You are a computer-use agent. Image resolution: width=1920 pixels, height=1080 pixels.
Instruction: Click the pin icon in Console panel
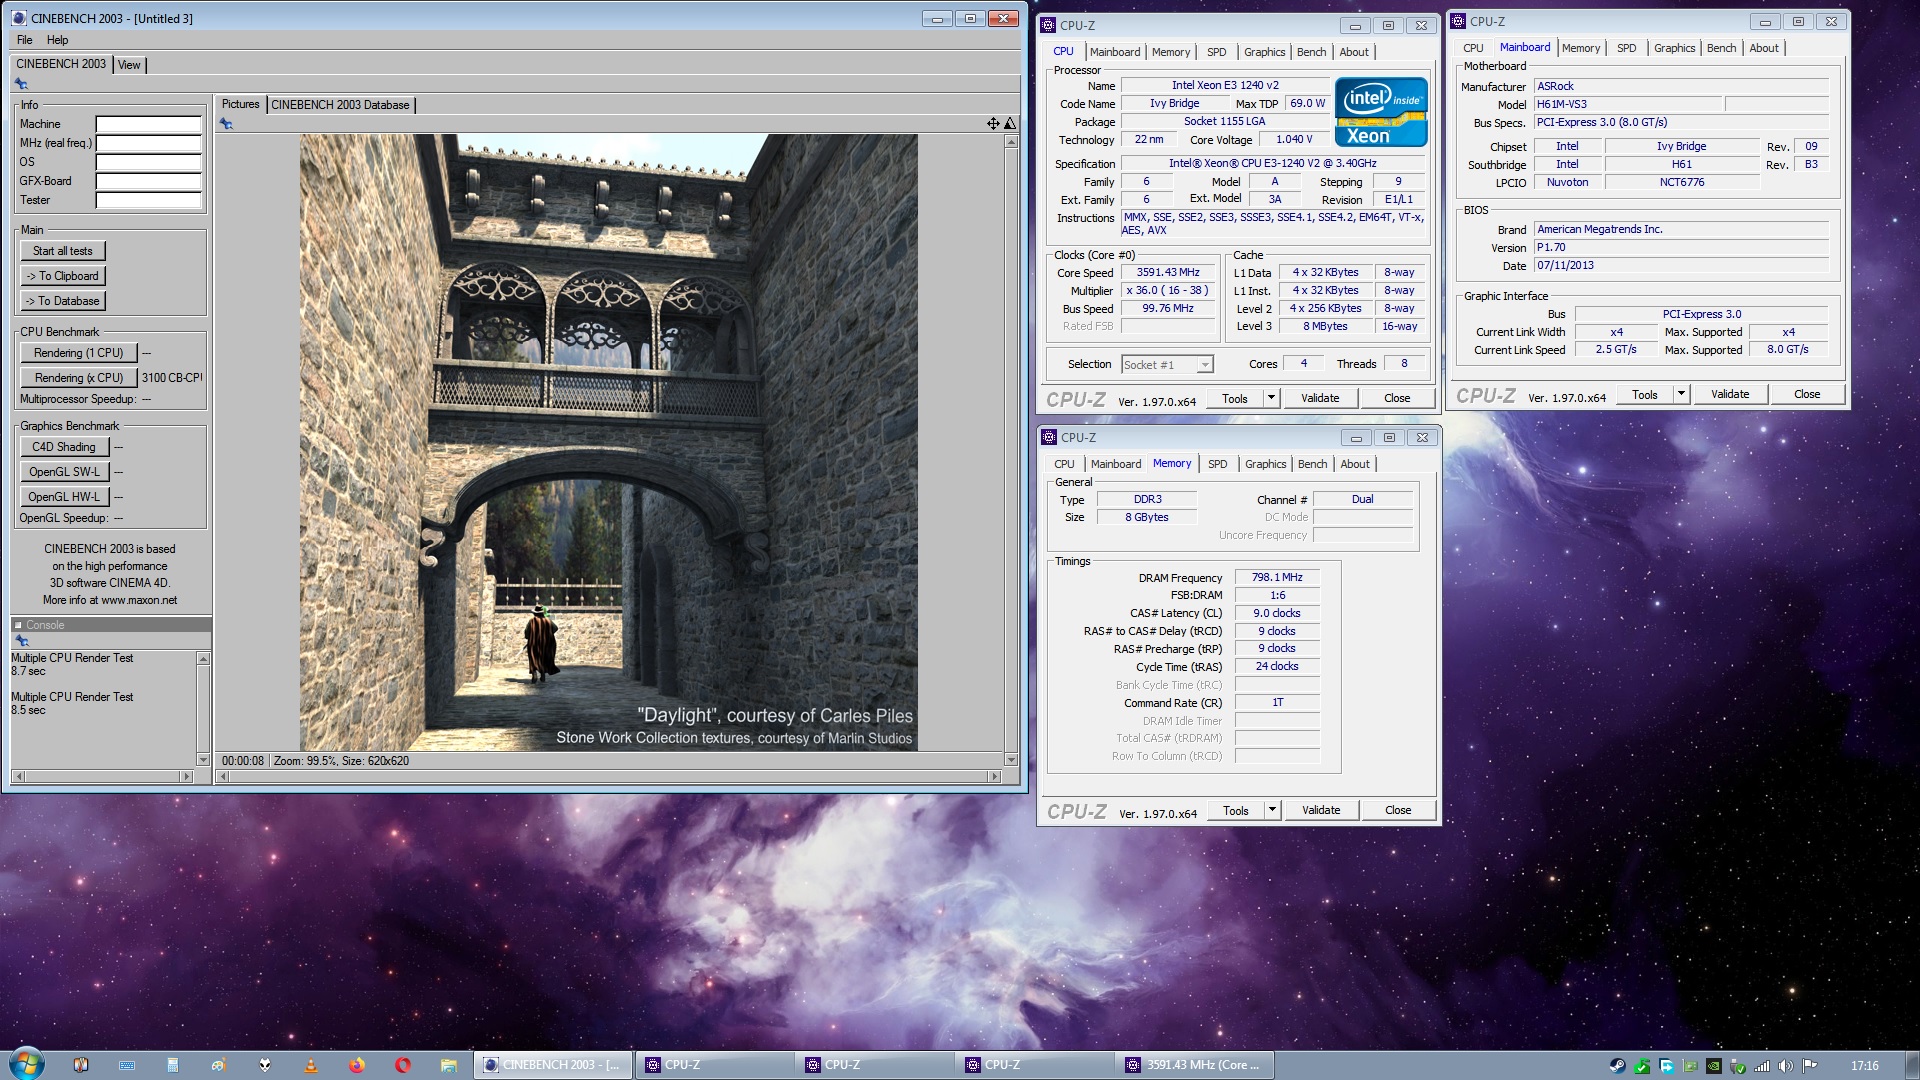(x=21, y=641)
